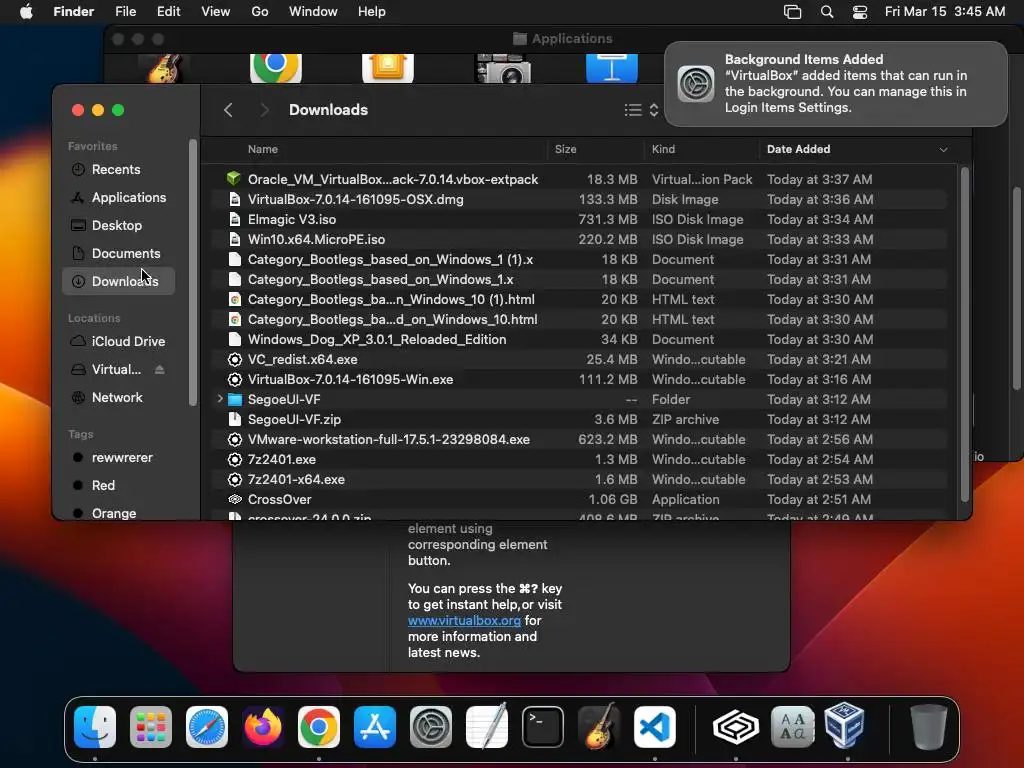Select VC_redist.x64.exe file
The height and width of the screenshot is (768, 1024).
click(x=580, y=359)
